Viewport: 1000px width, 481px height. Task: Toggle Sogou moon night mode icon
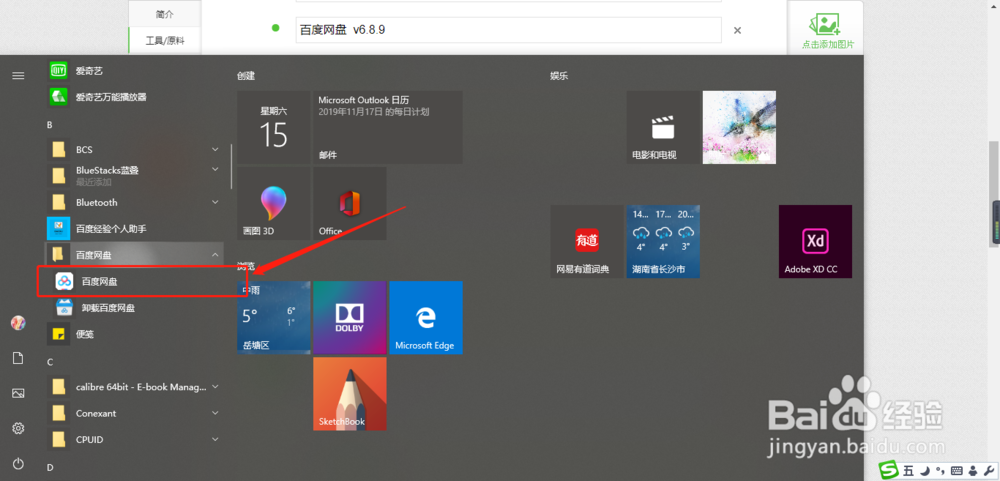[923, 471]
